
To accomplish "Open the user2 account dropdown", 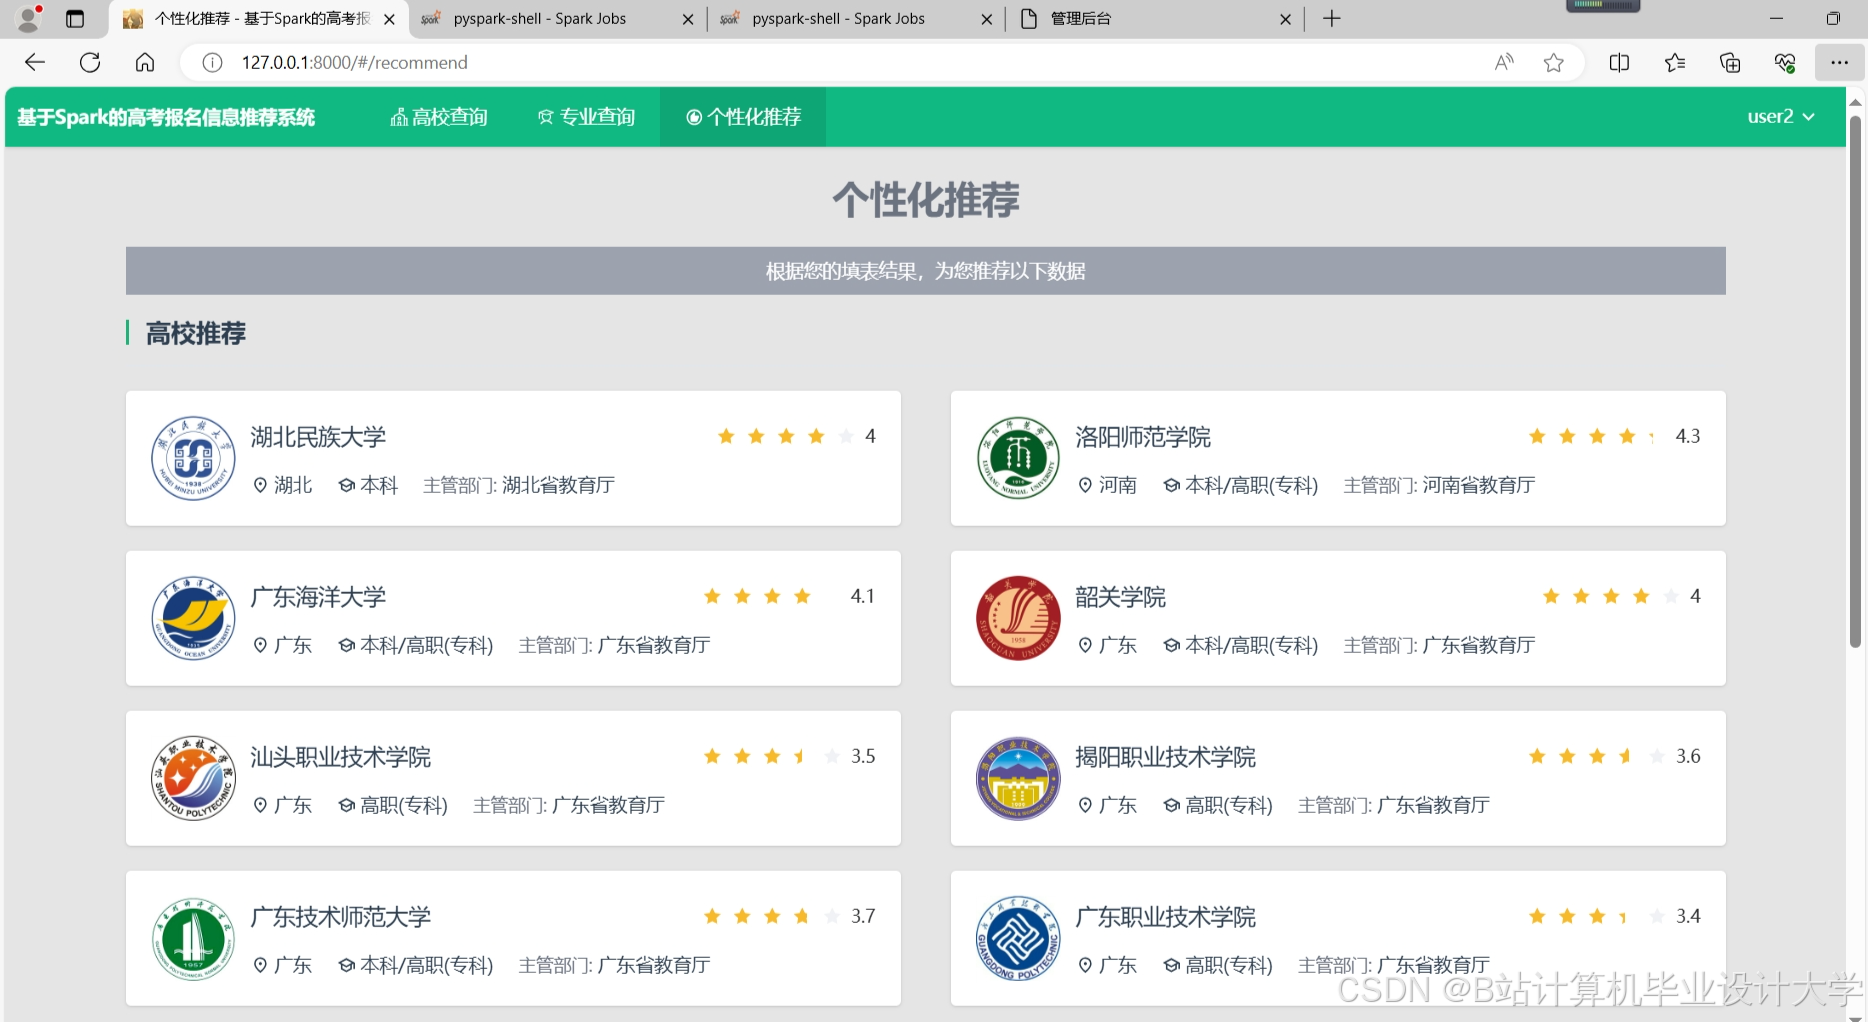I will pos(1781,116).
